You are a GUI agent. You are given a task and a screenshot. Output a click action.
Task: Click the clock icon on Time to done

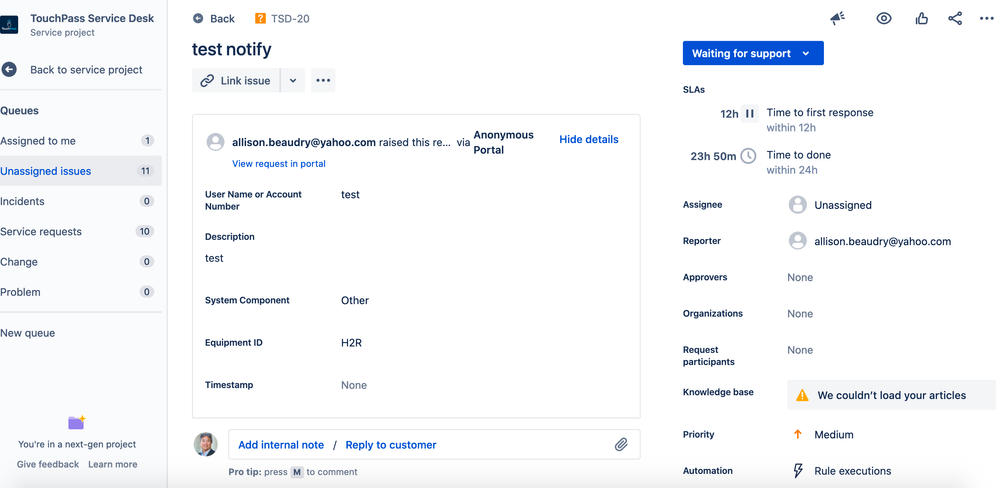coord(748,155)
